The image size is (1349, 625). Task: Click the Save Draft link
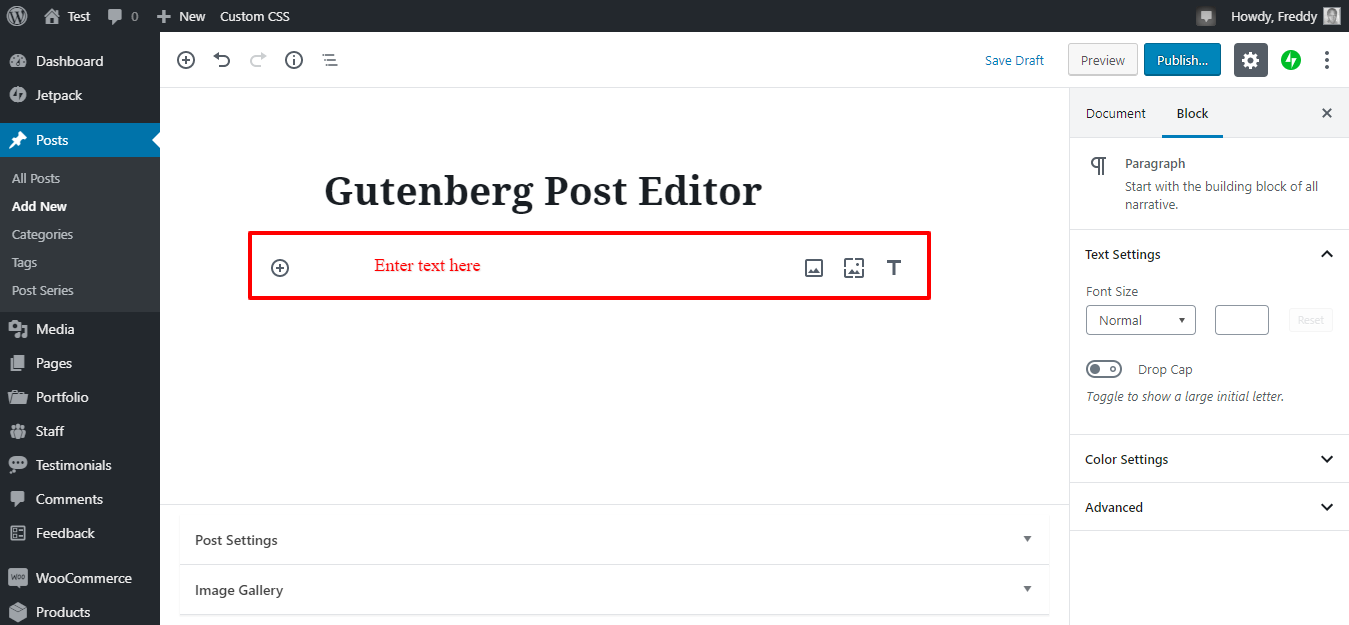tap(1014, 60)
